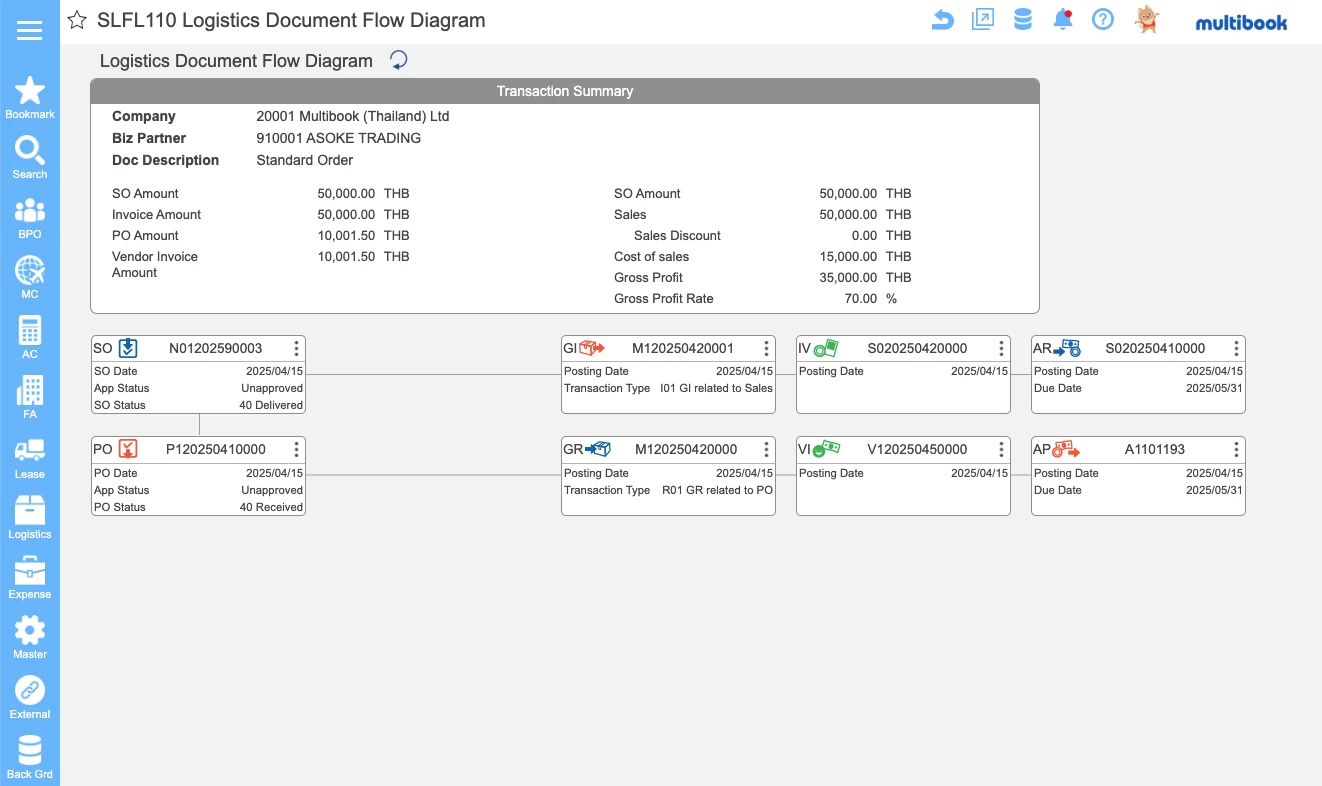The width and height of the screenshot is (1322, 786).
Task: Expand options for the GI document card
Action: [x=766, y=349]
